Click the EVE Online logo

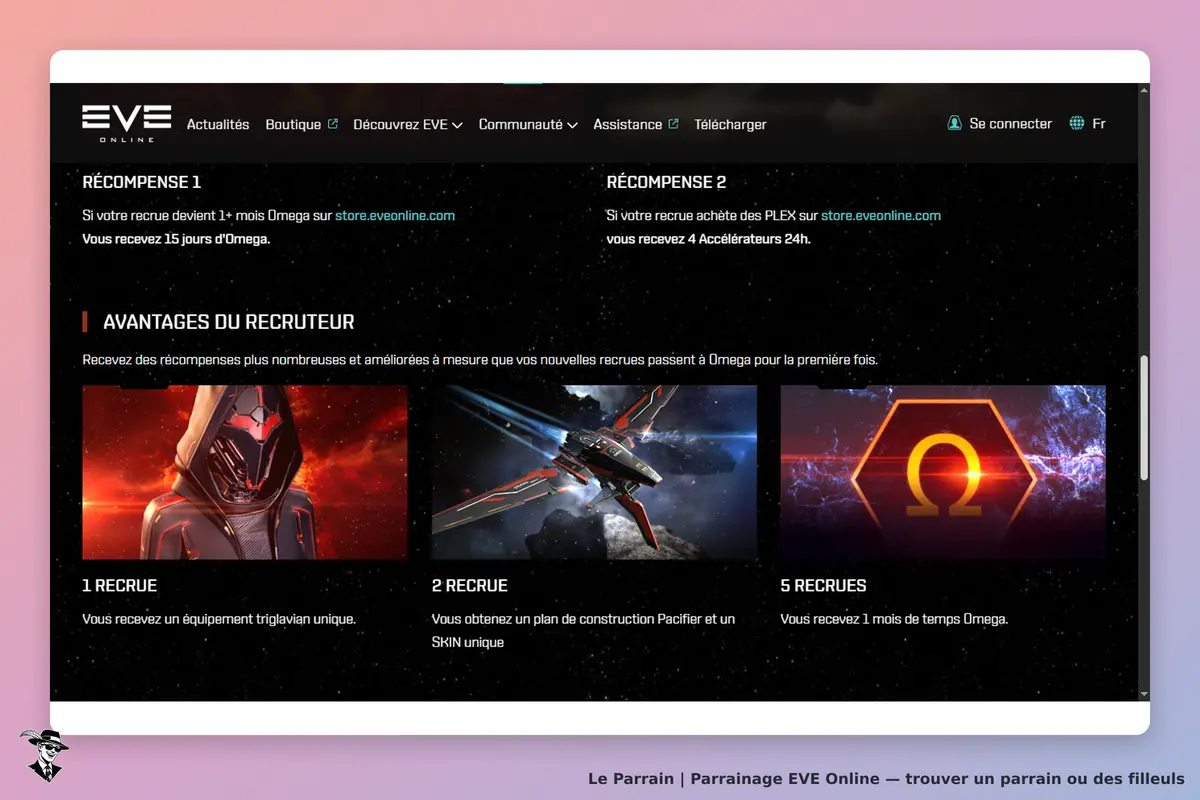point(127,124)
